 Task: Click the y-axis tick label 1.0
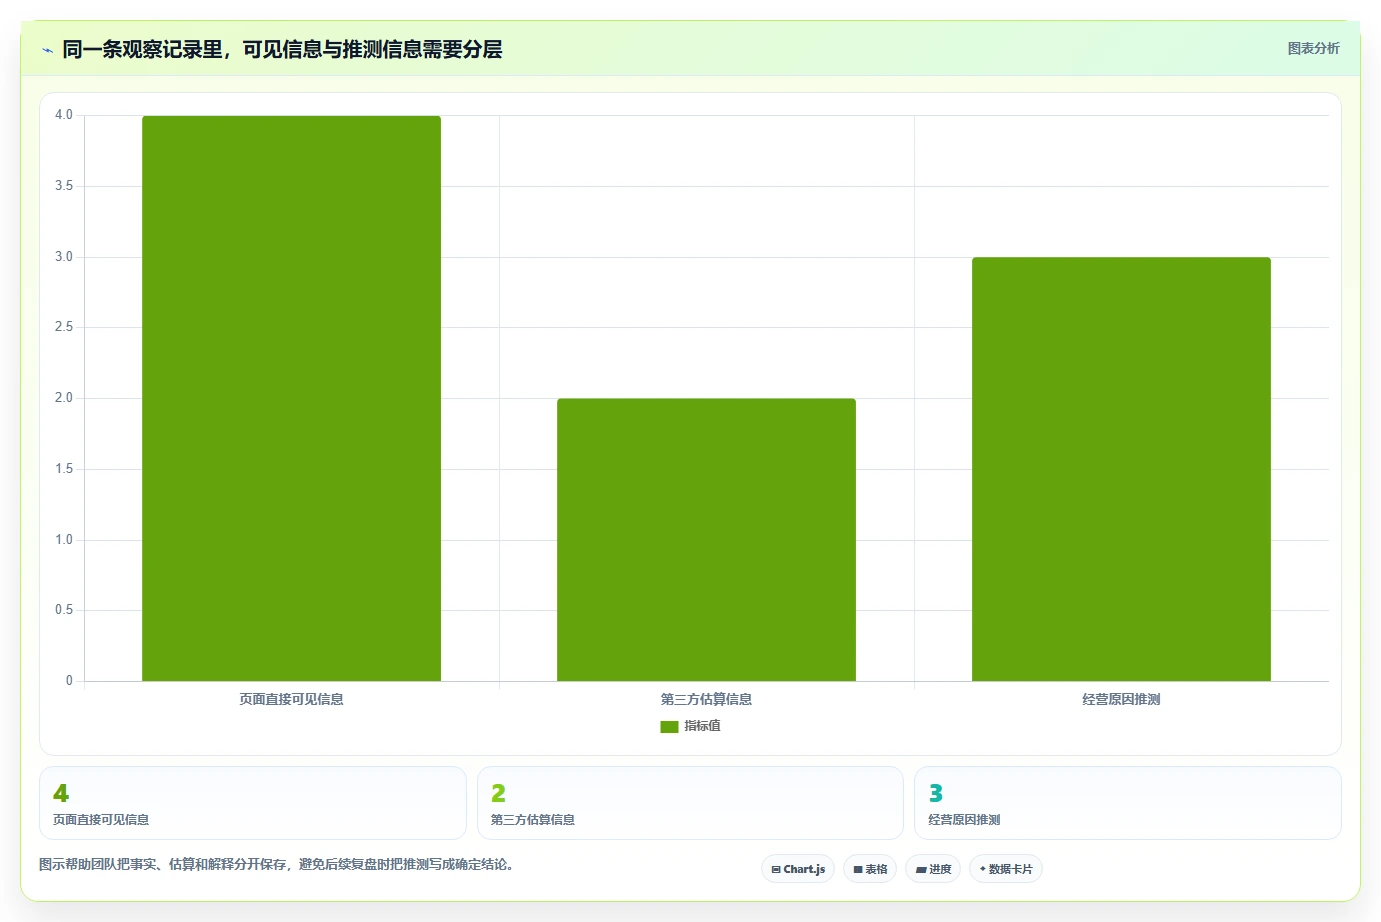[x=64, y=540]
